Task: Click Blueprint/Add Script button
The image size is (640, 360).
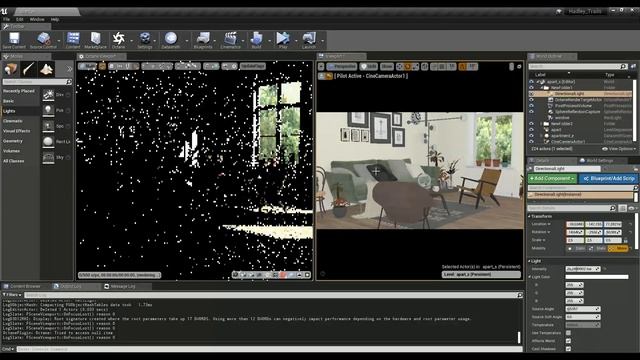Action: pos(608,178)
